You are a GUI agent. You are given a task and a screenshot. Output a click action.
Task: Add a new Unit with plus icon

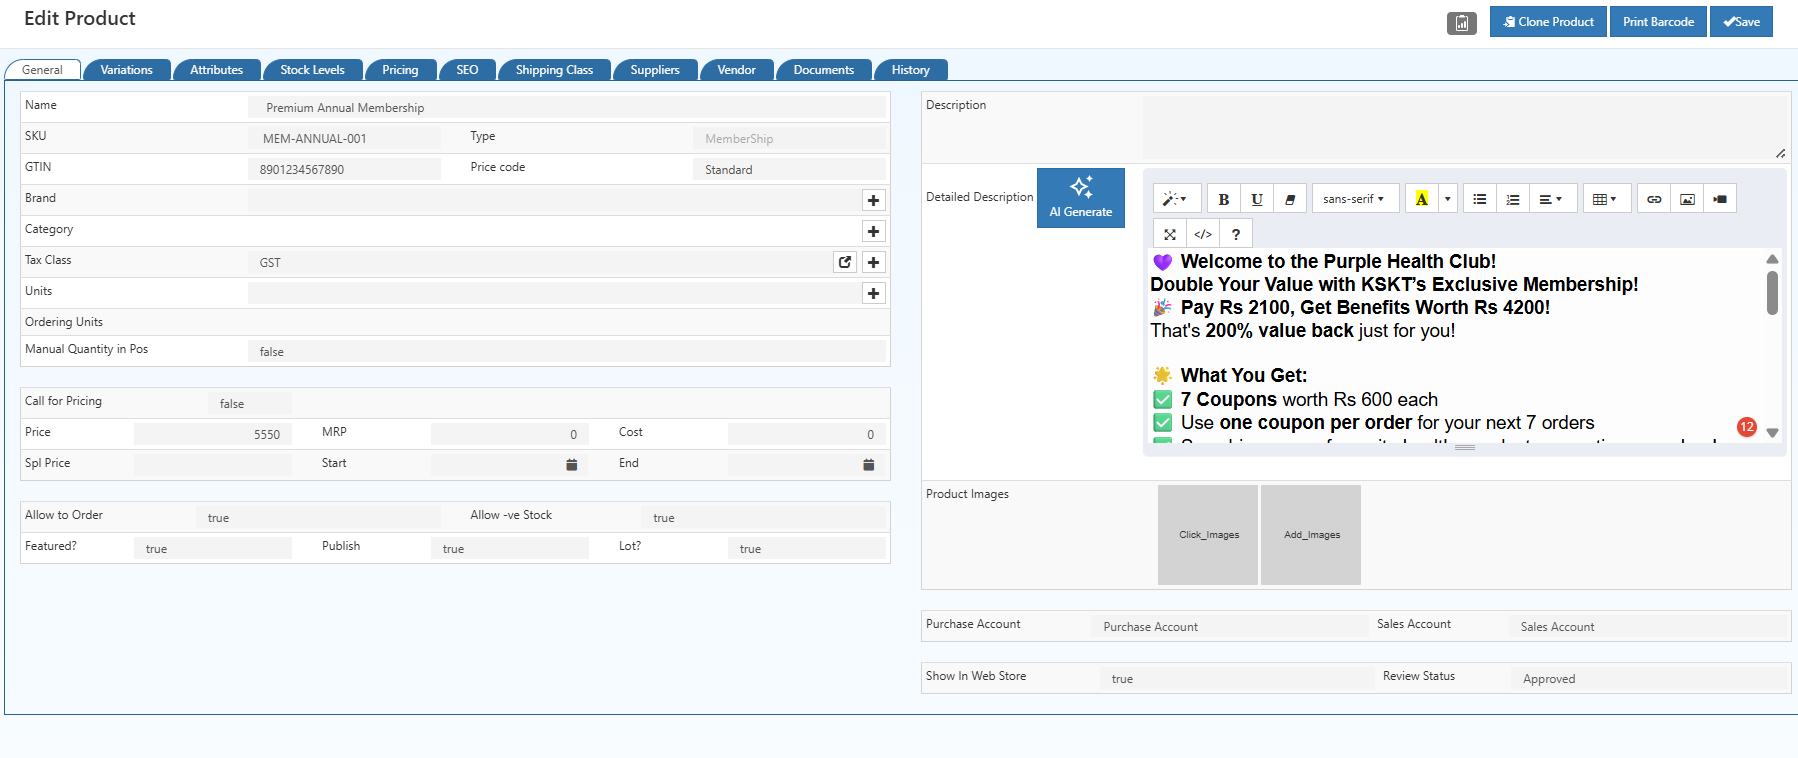click(x=873, y=293)
